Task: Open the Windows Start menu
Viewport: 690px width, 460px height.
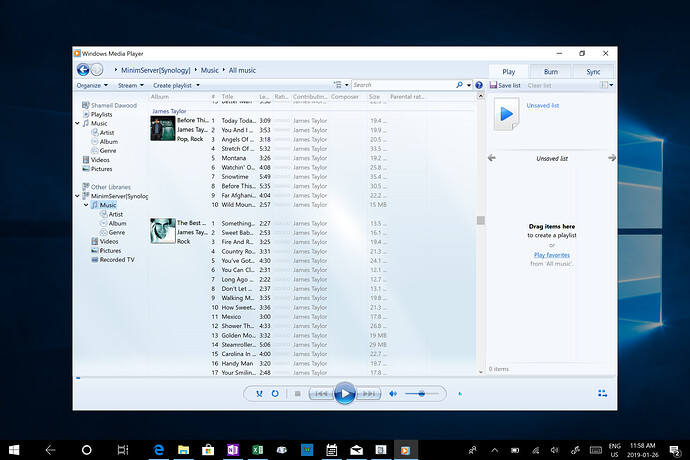Action: pyautogui.click(x=14, y=450)
